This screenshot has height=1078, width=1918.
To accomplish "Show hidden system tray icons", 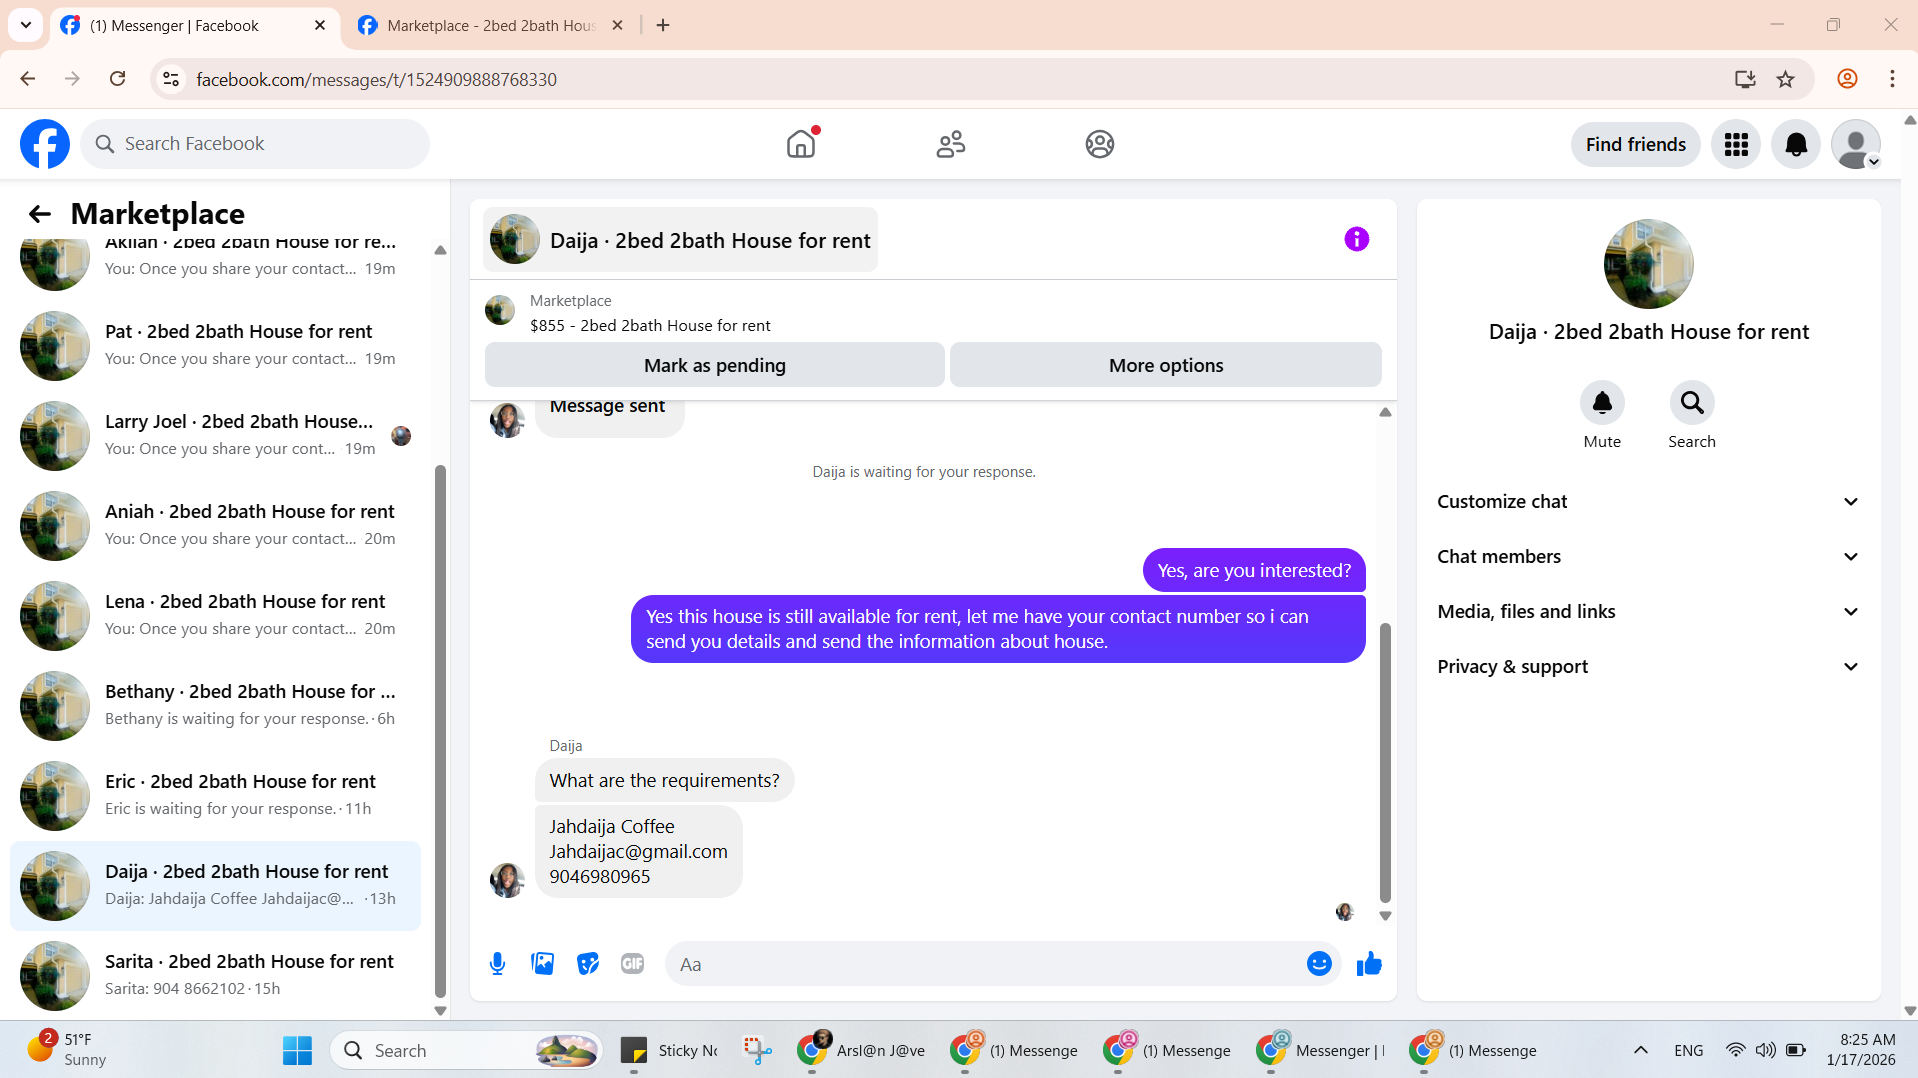I will [1640, 1050].
